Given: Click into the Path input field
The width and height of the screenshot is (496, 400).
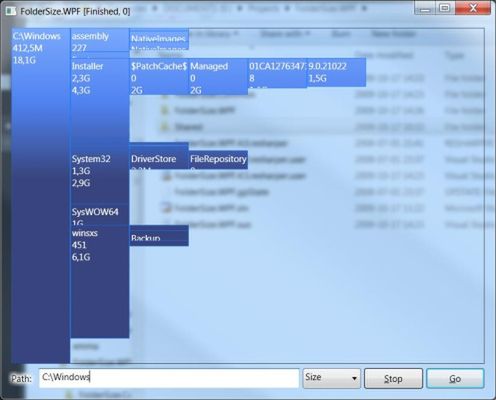Looking at the screenshot, I should [x=169, y=378].
